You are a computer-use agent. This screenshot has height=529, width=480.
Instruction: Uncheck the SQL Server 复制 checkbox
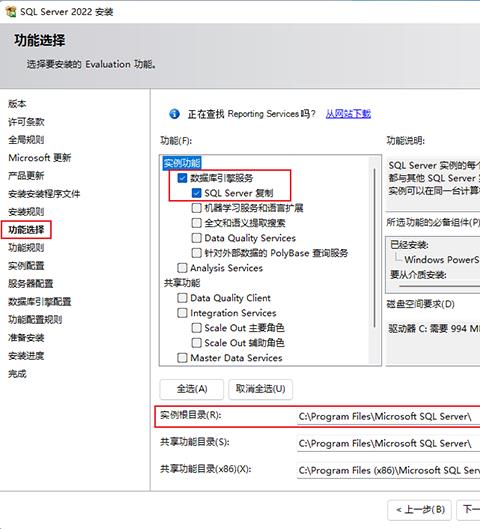196,193
